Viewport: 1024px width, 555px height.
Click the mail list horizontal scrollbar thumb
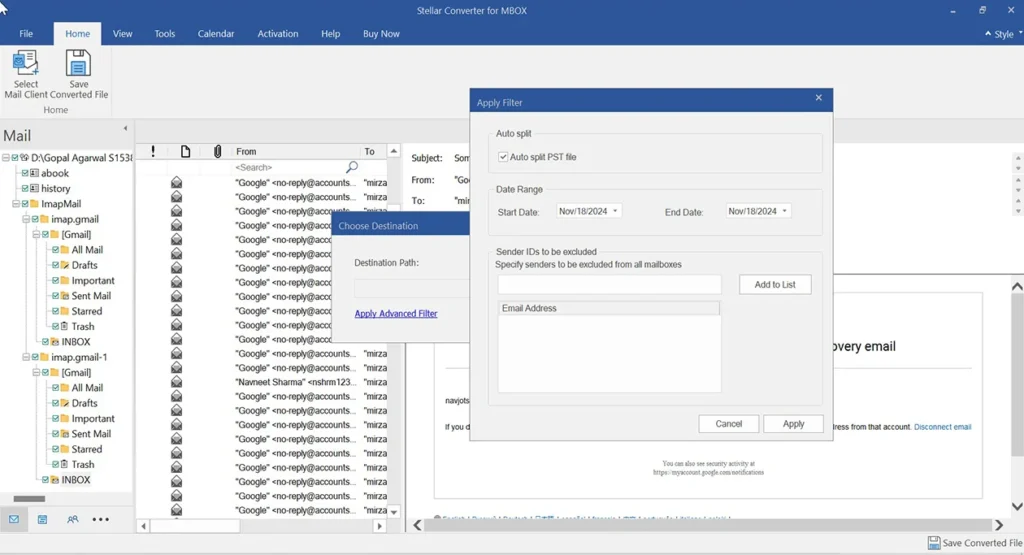[195, 526]
